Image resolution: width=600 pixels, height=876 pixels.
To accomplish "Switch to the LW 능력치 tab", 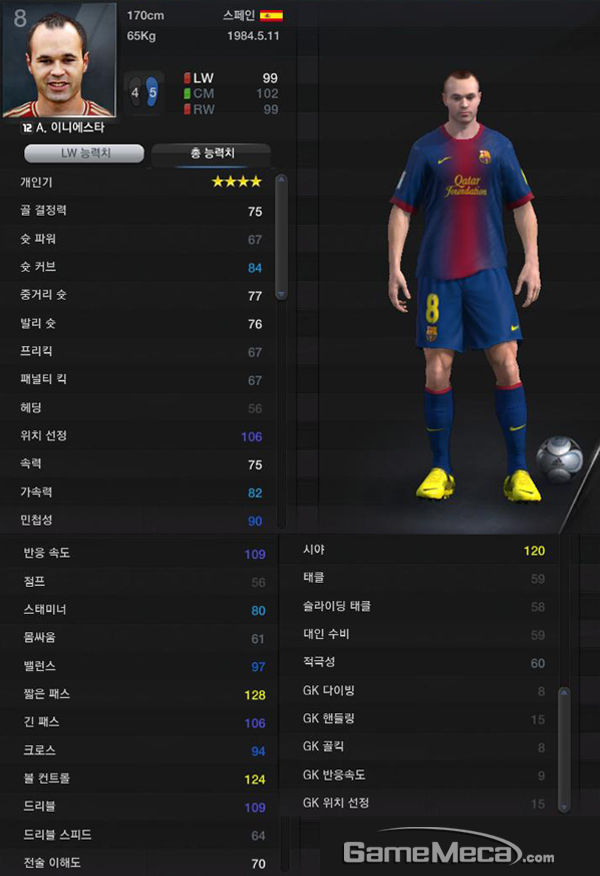I will [x=84, y=153].
